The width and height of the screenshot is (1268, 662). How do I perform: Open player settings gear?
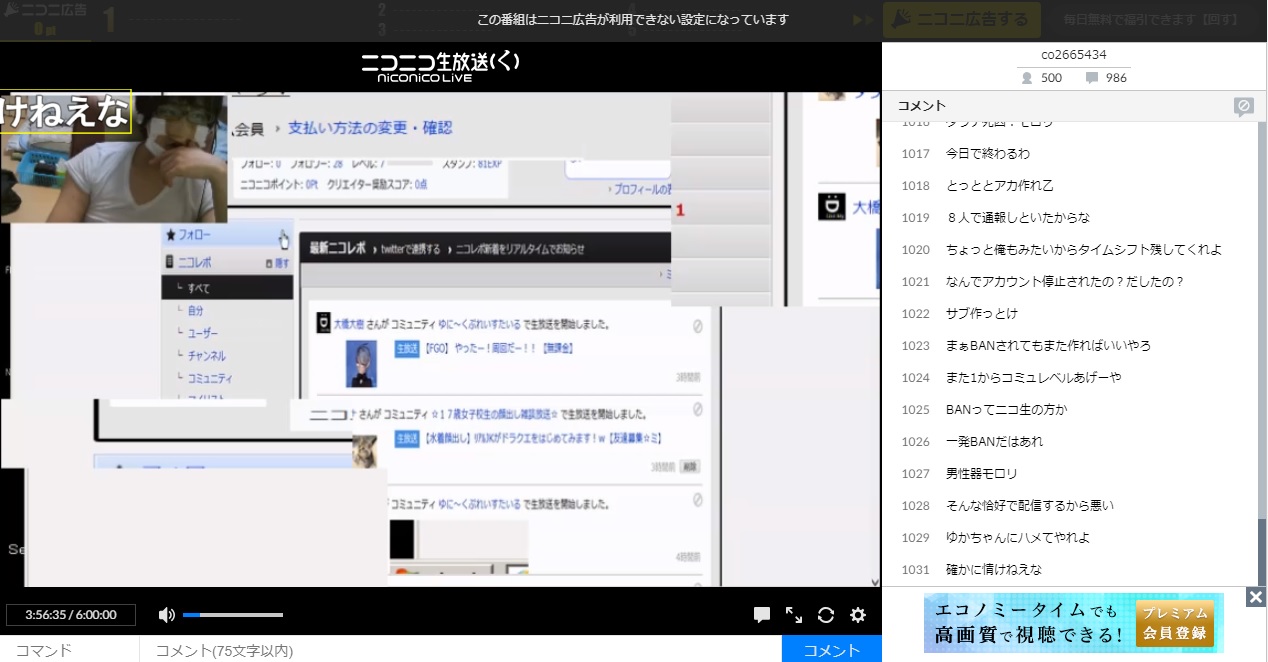[858, 615]
